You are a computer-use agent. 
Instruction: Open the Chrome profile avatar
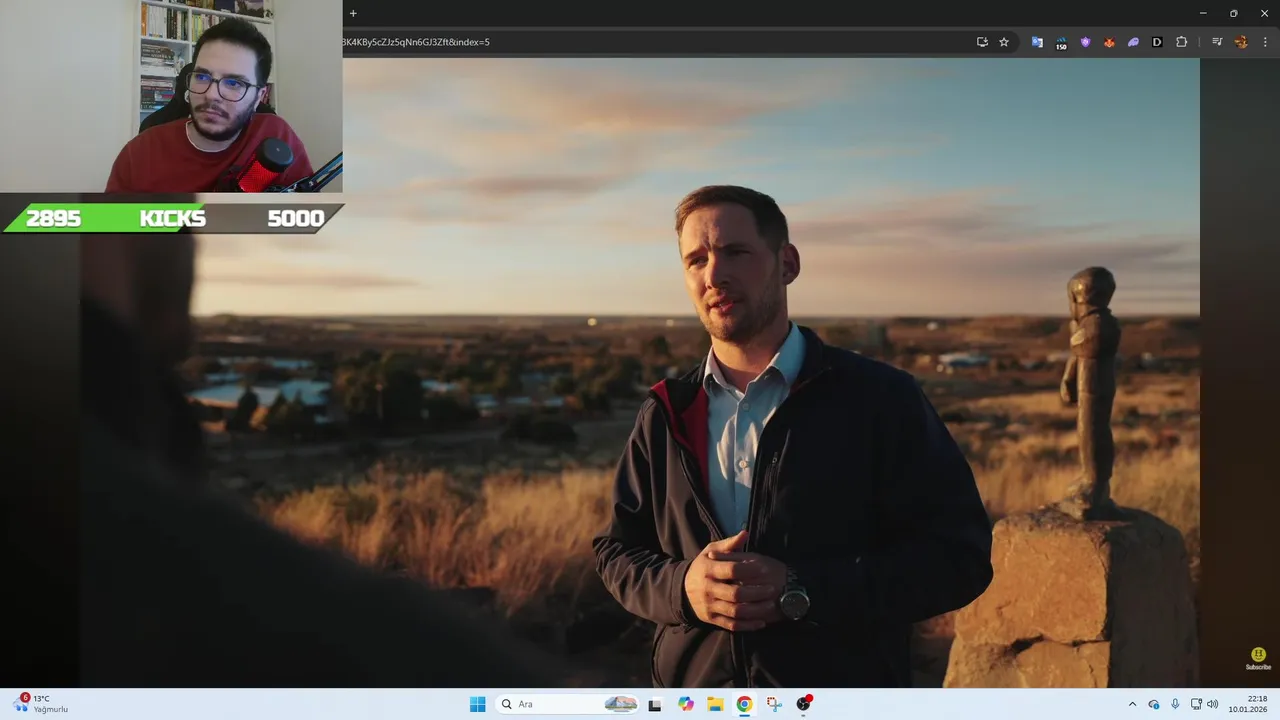point(1241,42)
